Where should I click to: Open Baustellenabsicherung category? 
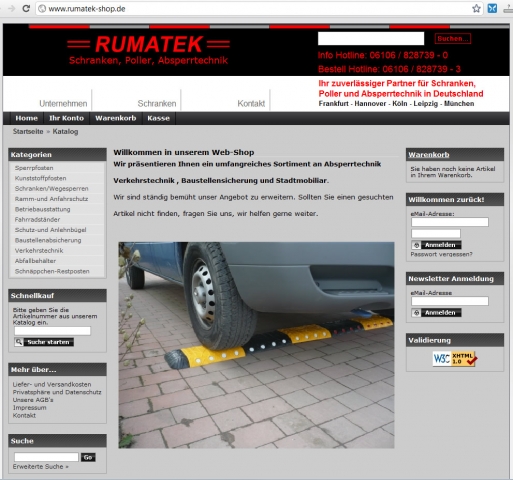[x=48, y=240]
